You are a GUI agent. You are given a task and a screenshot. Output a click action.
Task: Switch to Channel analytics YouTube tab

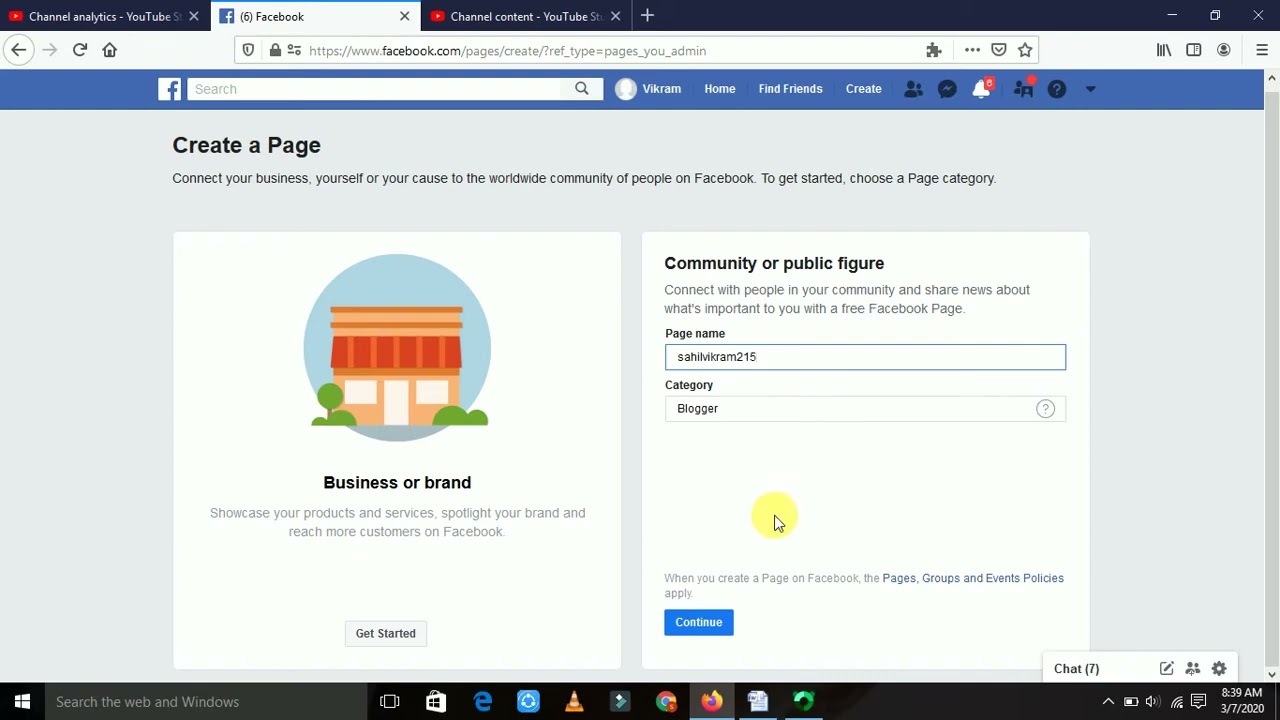105,16
